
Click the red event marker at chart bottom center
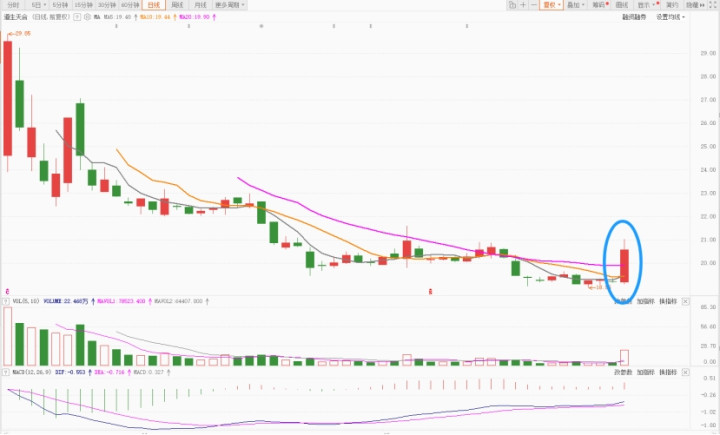430,291
